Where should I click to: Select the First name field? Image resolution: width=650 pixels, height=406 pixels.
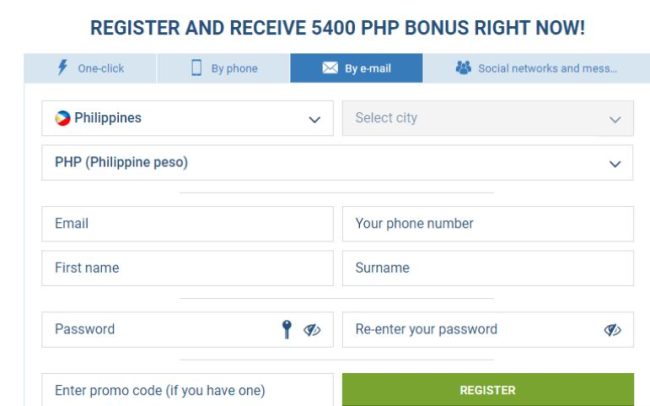(x=187, y=268)
